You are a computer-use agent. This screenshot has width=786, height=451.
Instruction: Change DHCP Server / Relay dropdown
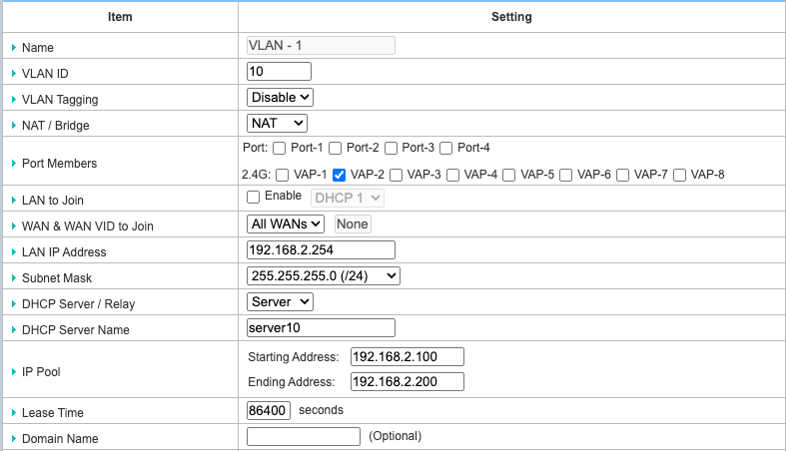click(280, 301)
